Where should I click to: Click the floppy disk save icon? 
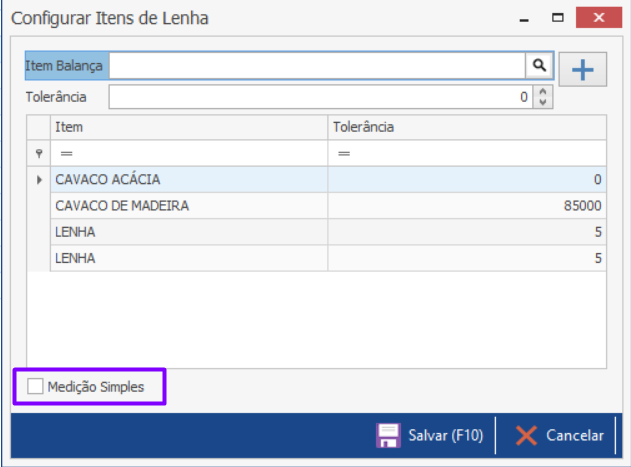click(388, 435)
